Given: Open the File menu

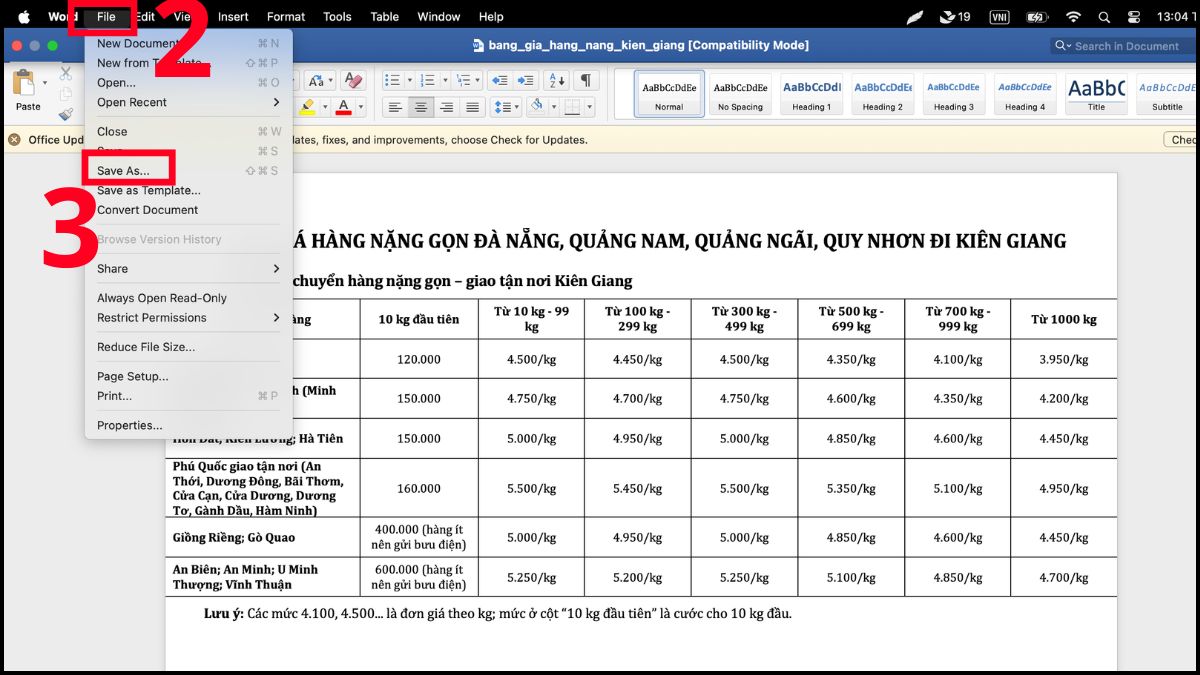Looking at the screenshot, I should pos(106,17).
